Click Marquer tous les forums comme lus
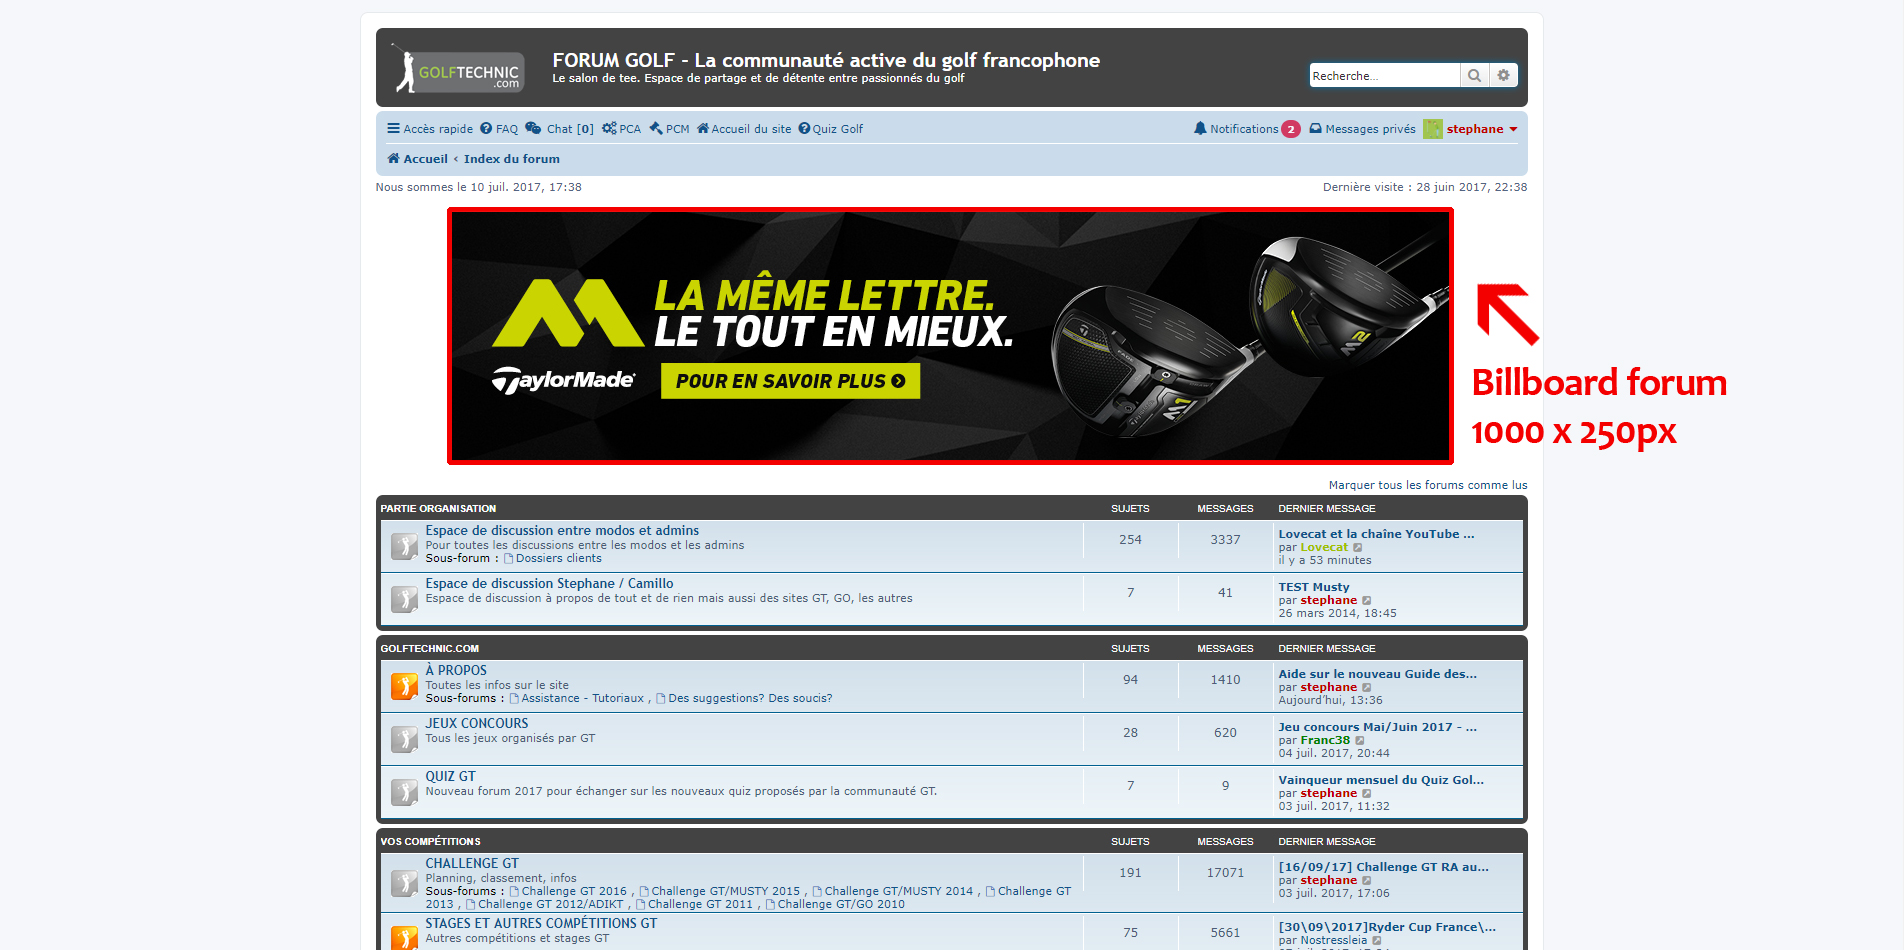This screenshot has width=1904, height=950. (1428, 485)
